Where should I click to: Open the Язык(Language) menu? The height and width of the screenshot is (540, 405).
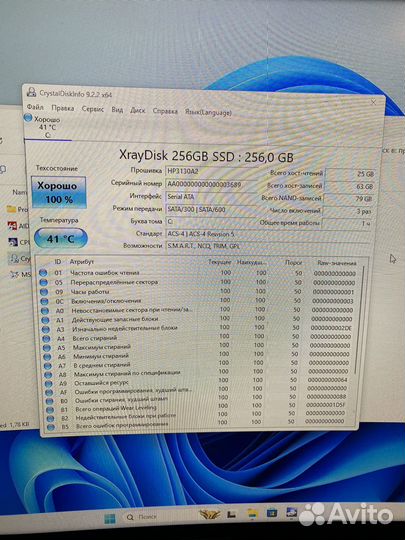coord(208,112)
